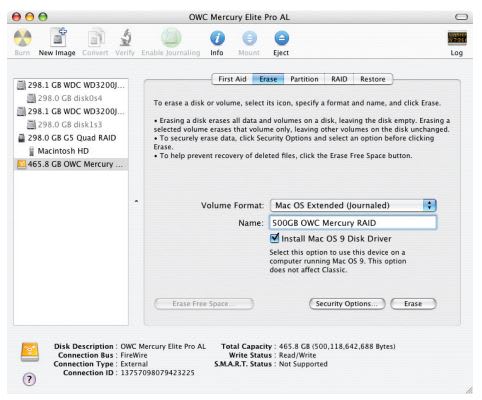Switch to the RAID tab

click(339, 79)
